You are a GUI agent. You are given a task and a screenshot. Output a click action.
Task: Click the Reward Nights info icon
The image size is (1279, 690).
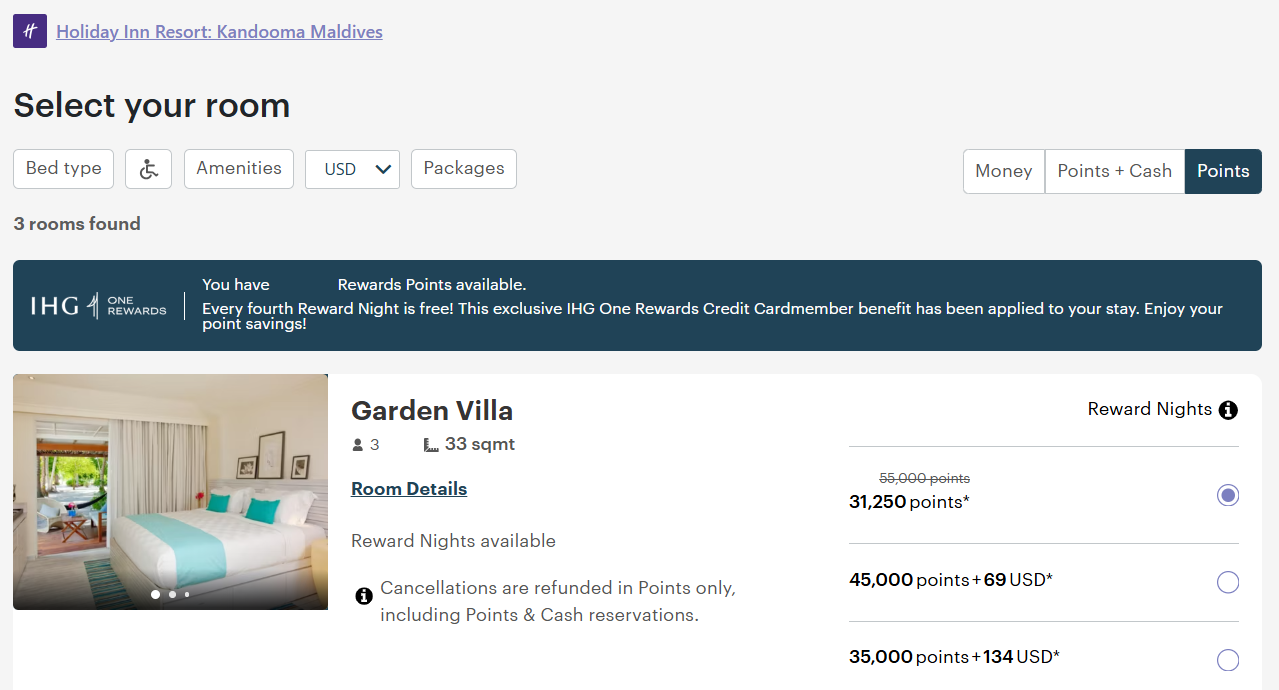coord(1228,409)
